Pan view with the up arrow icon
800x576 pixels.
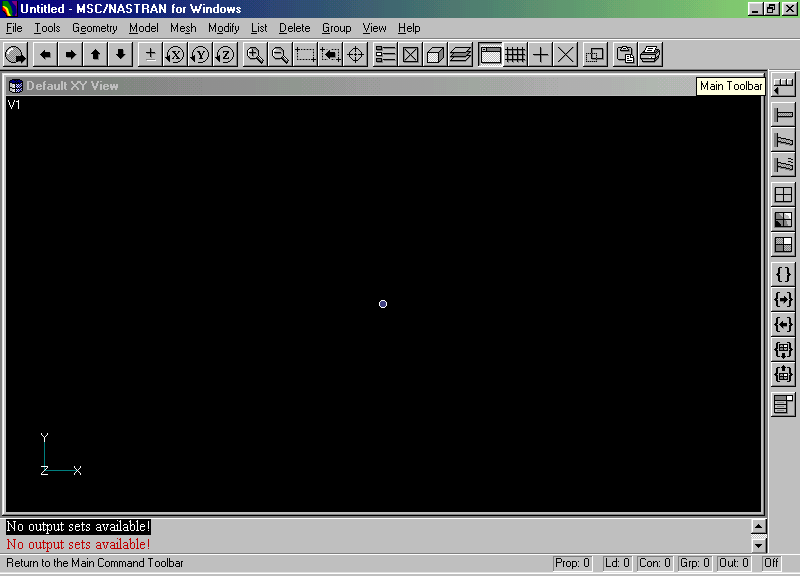[95, 55]
